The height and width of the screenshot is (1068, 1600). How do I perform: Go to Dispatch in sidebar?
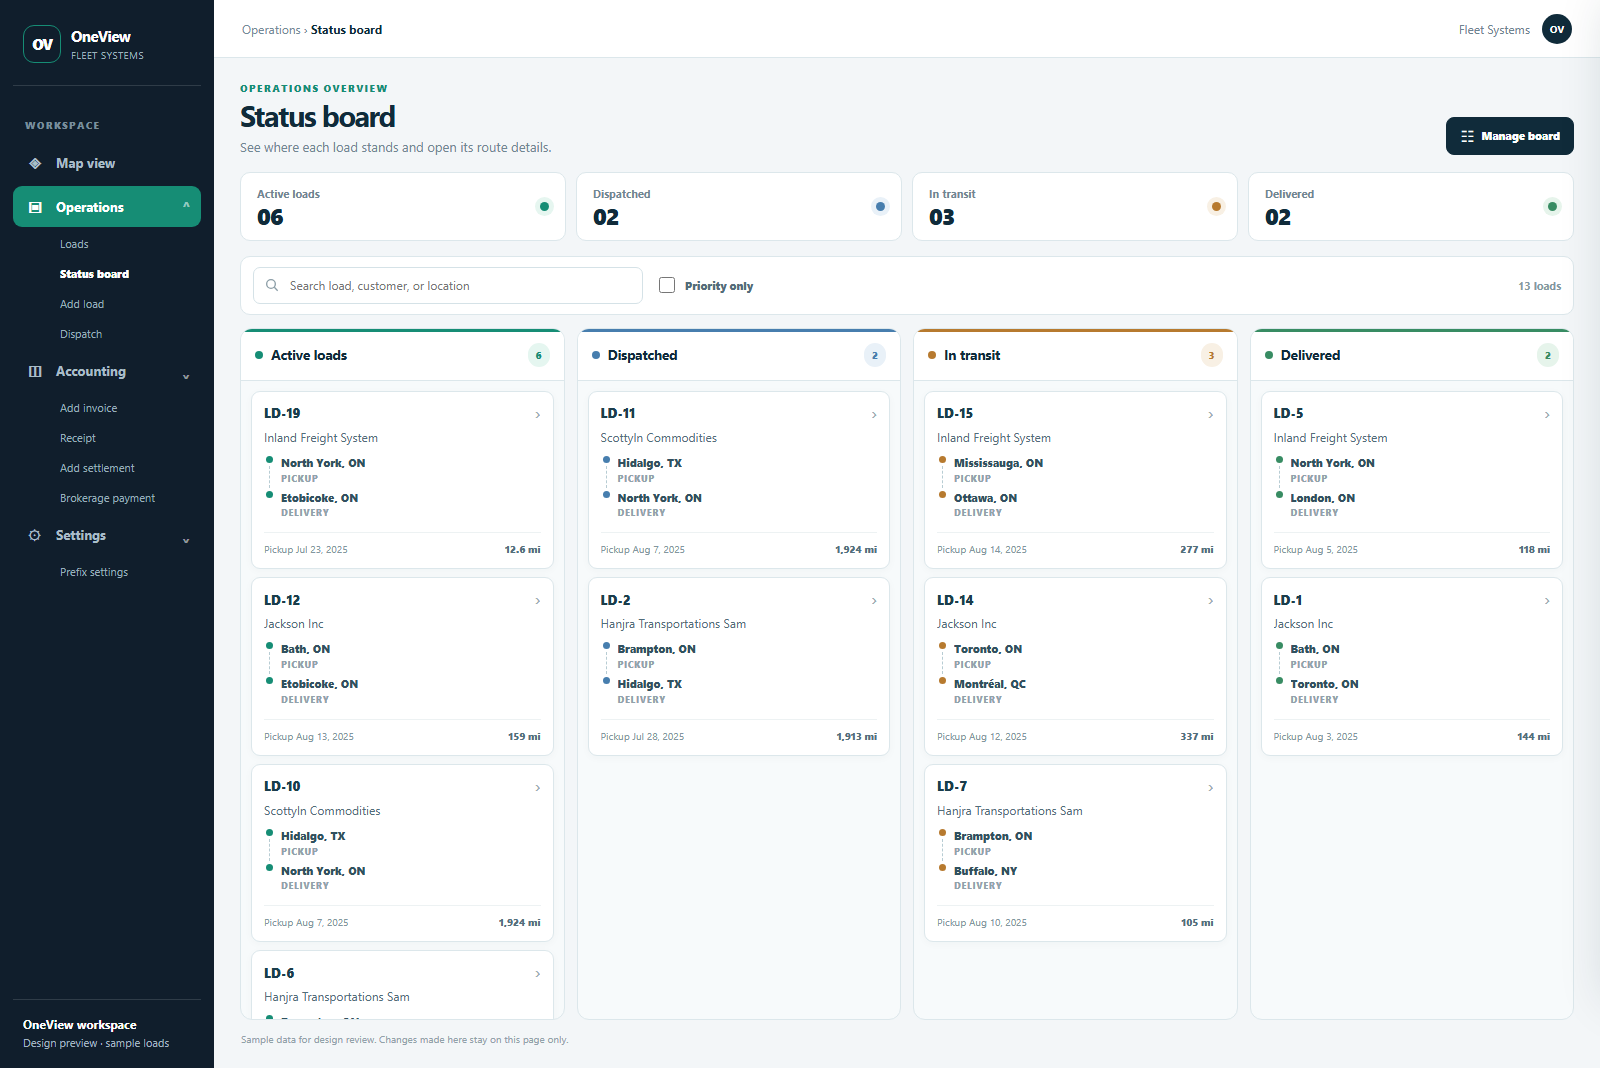tap(81, 334)
